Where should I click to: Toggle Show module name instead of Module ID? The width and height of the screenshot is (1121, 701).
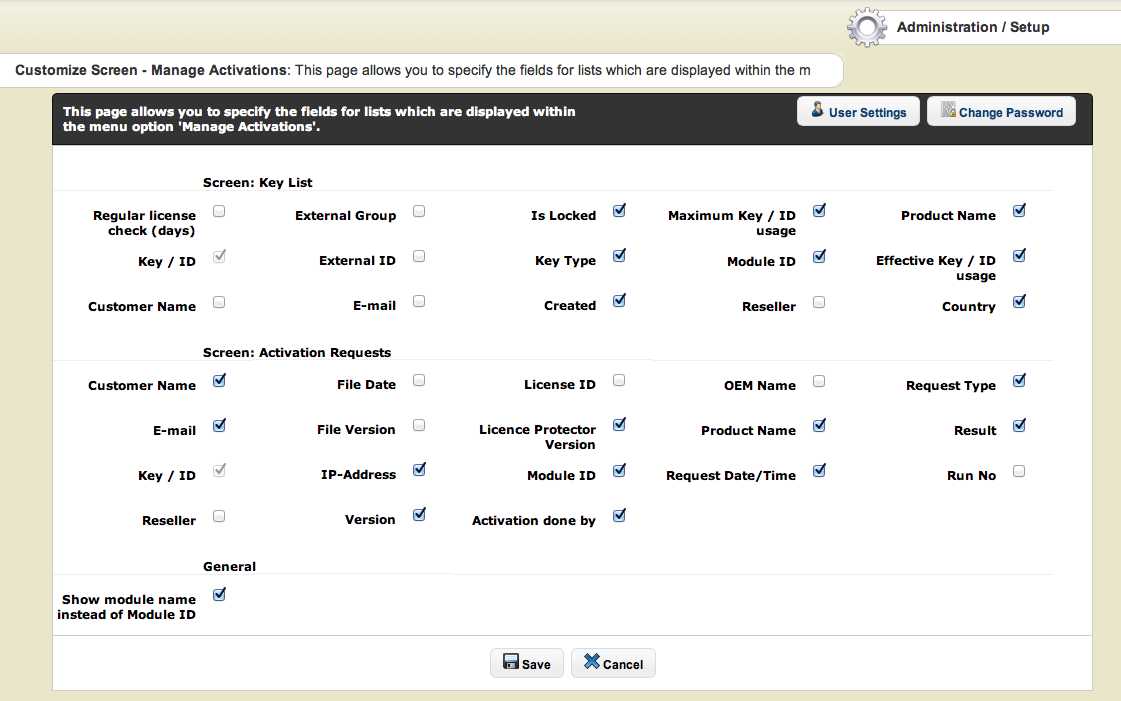point(219,595)
